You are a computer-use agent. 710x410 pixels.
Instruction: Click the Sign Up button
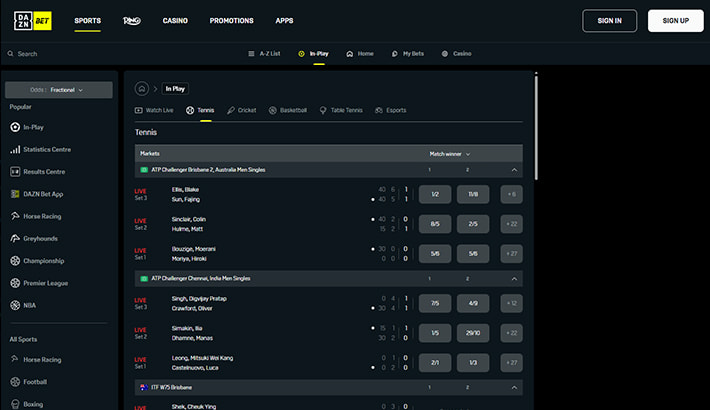coord(676,21)
